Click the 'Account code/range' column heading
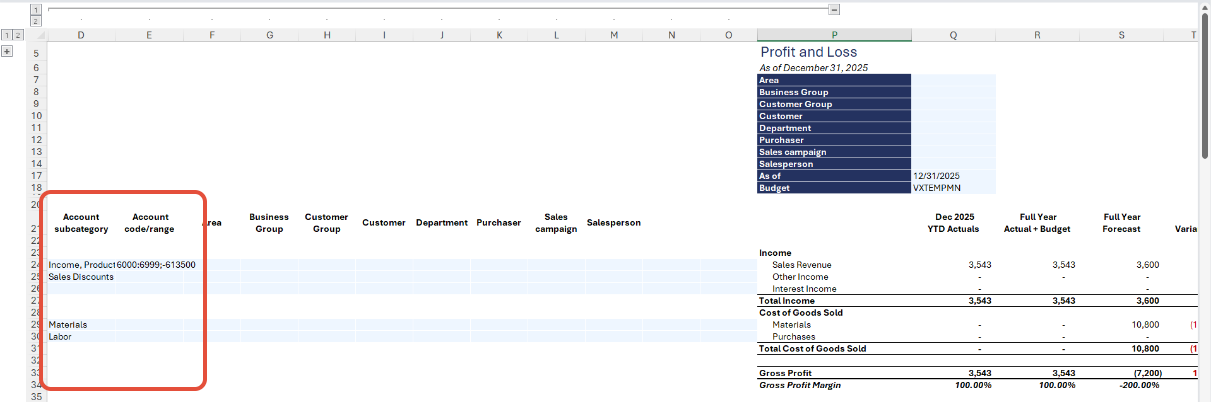Image resolution: width=1211 pixels, height=402 pixels. 150,223
